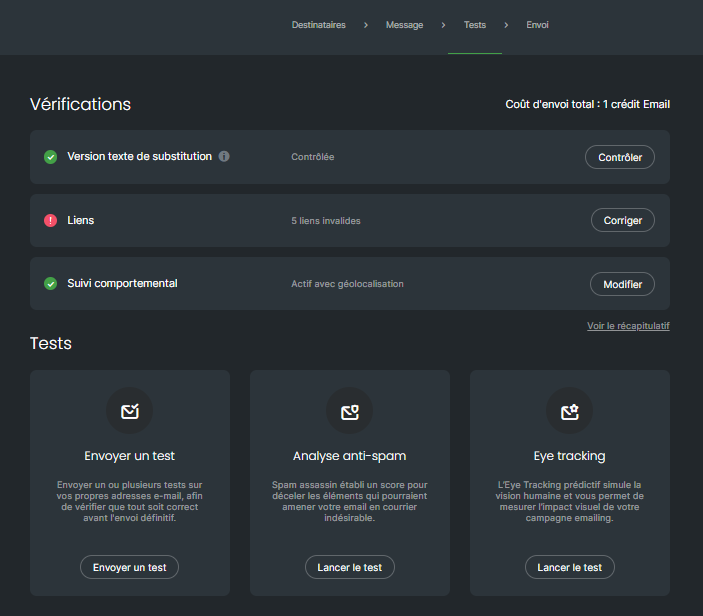Launch the anti-spam analysis test

pyautogui.click(x=350, y=567)
